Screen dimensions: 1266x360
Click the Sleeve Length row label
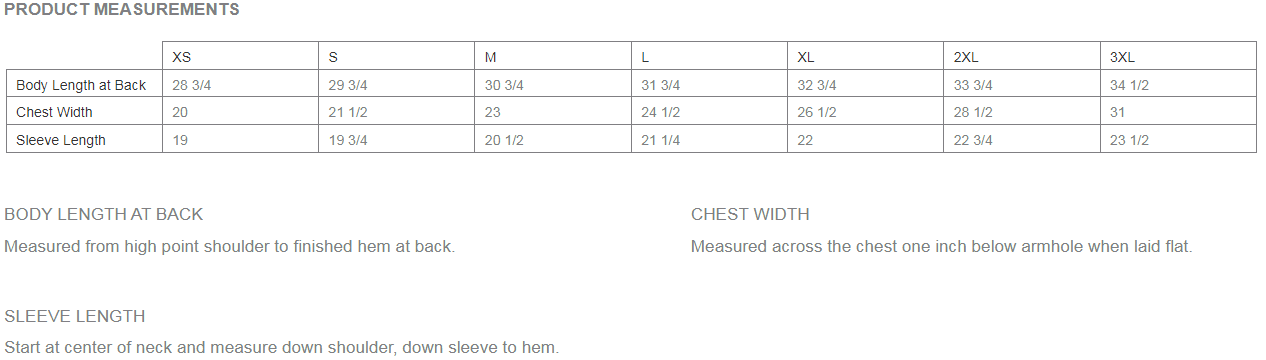(x=60, y=140)
